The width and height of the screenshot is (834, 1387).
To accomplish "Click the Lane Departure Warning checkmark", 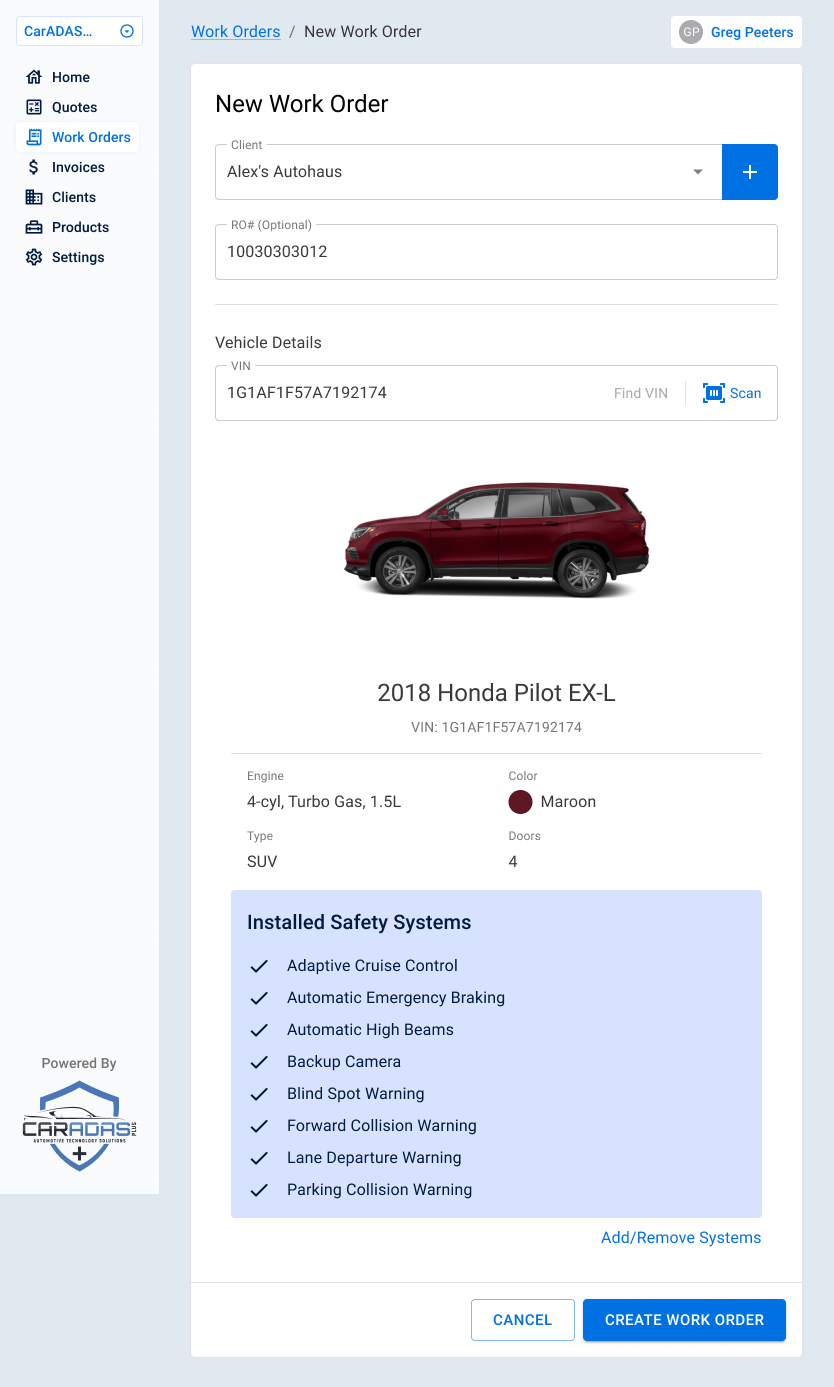I will pyautogui.click(x=259, y=1158).
